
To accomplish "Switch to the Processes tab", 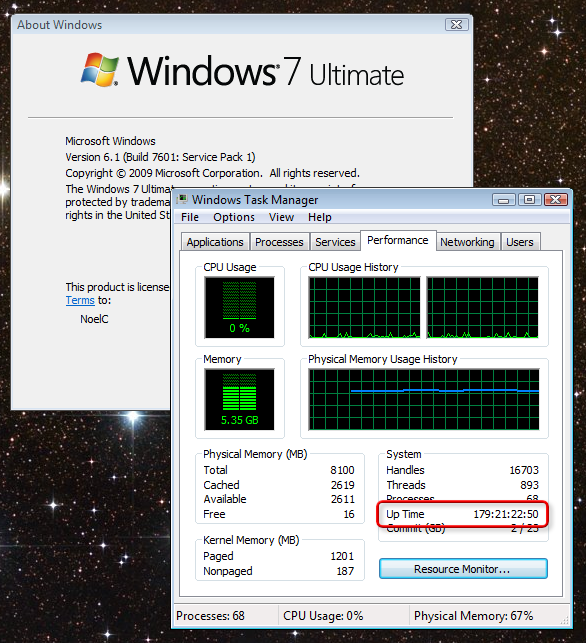I will point(279,242).
